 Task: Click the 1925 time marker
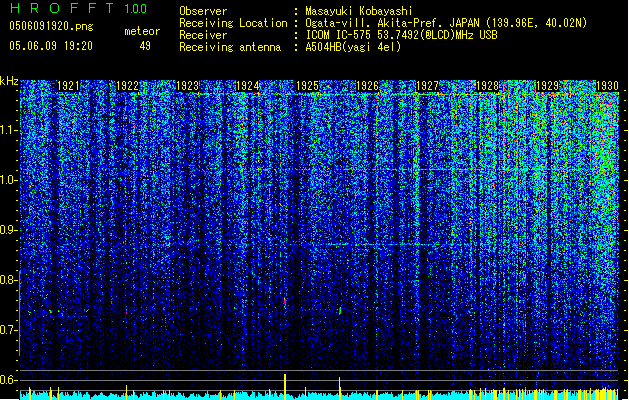tap(307, 86)
